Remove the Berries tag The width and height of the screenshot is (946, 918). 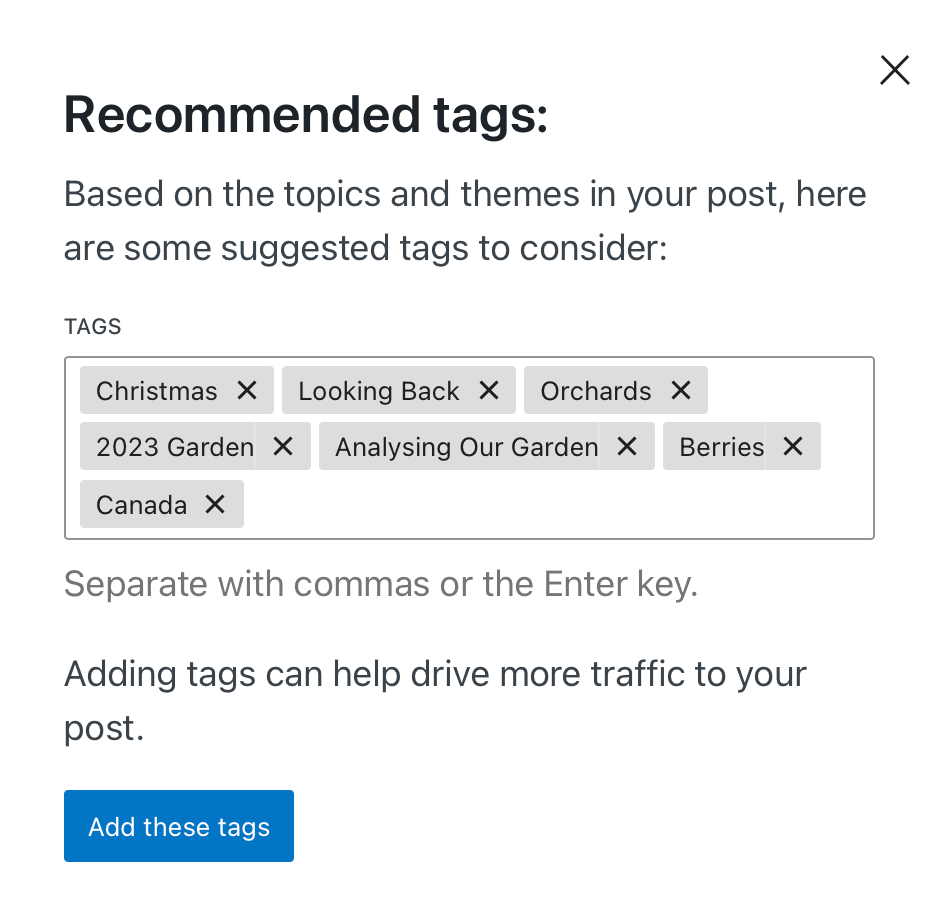tap(793, 446)
